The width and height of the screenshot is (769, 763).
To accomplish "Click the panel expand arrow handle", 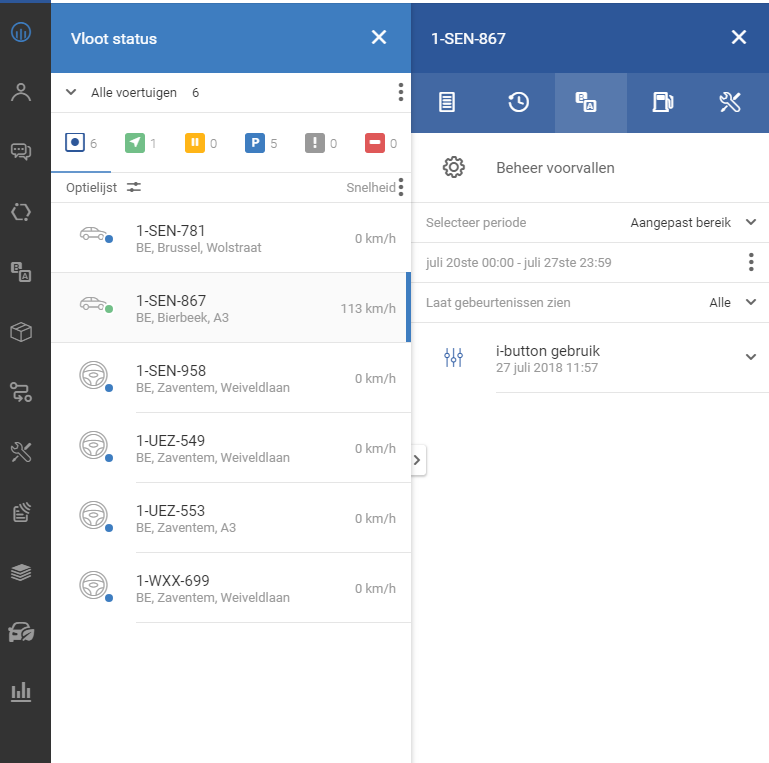I will tap(417, 460).
